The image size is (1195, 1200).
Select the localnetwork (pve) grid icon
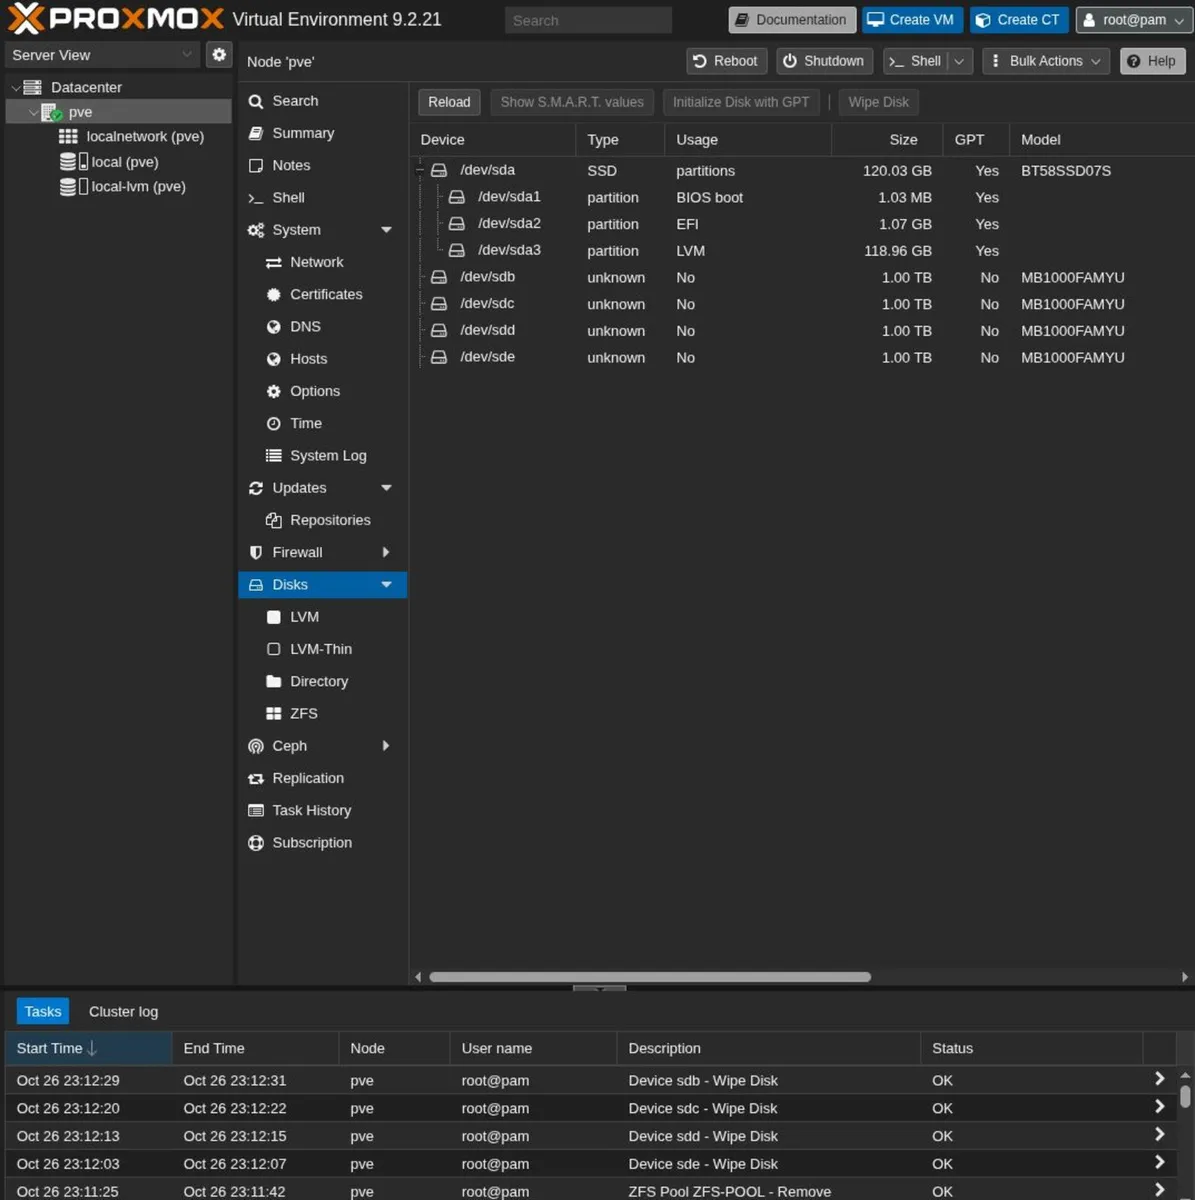[68, 136]
